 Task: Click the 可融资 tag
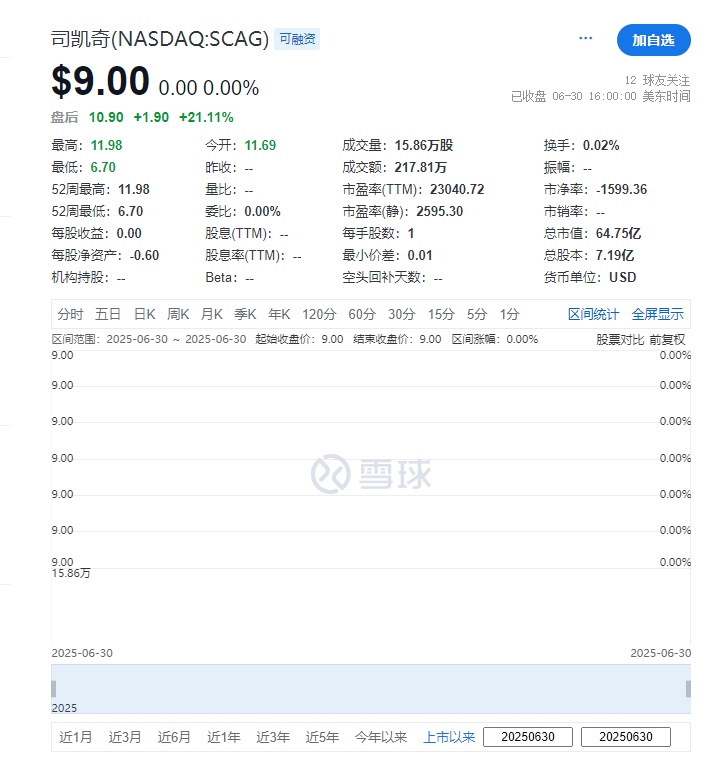[x=297, y=39]
